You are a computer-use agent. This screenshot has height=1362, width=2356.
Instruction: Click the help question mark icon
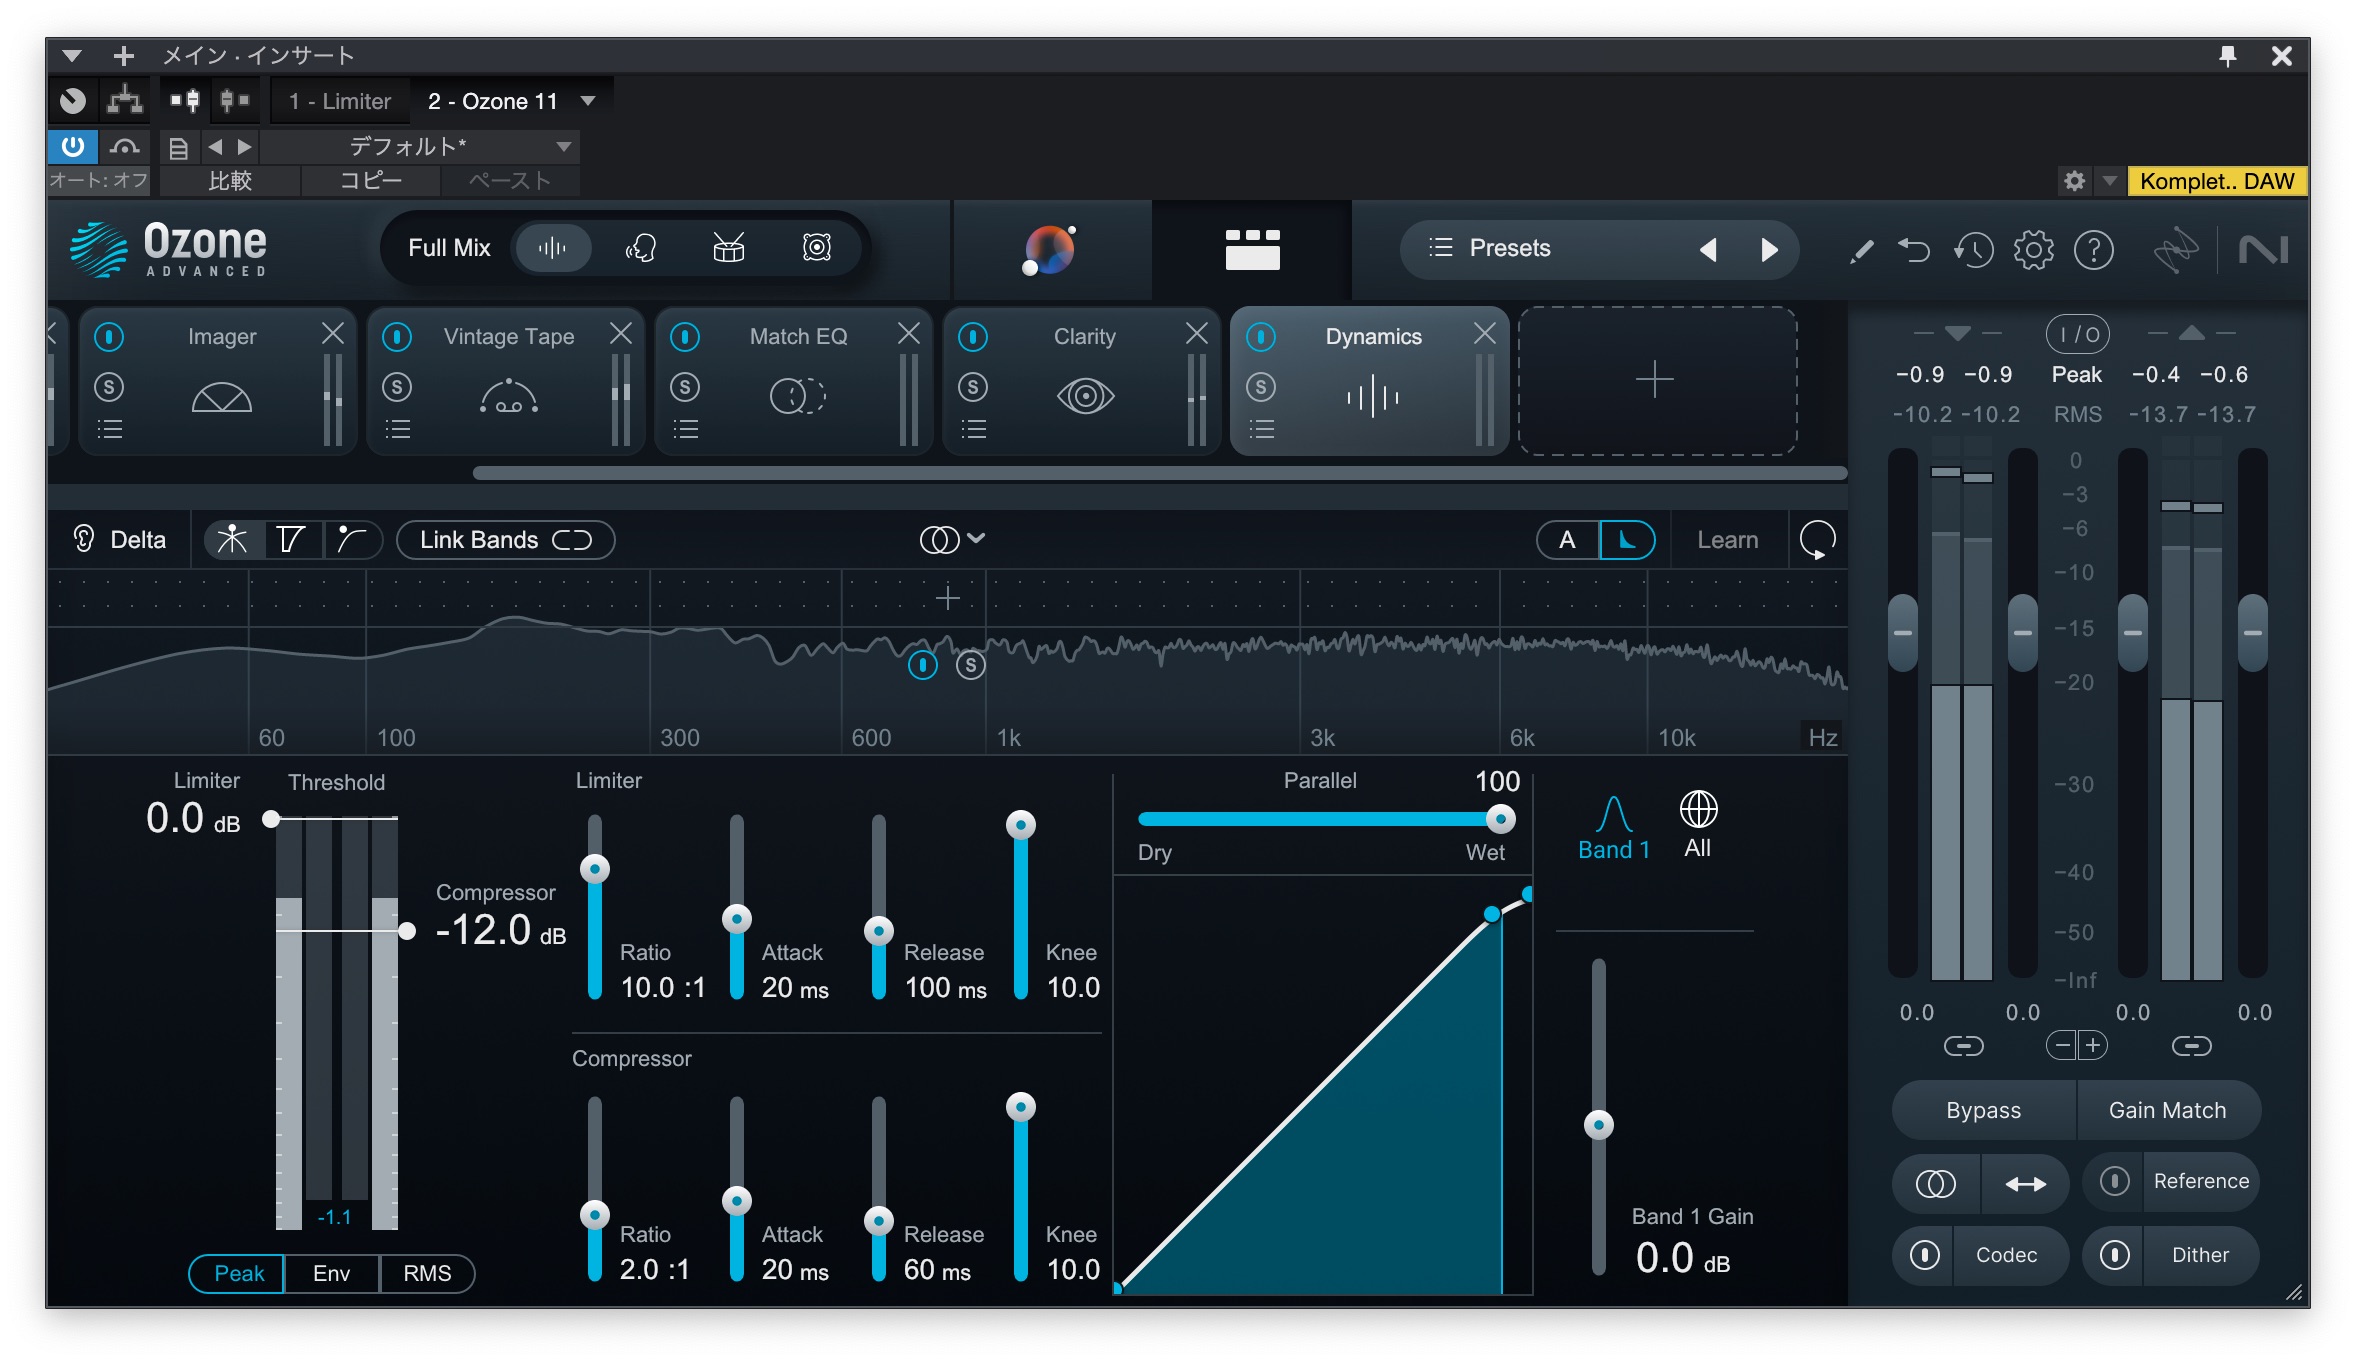tap(2093, 250)
